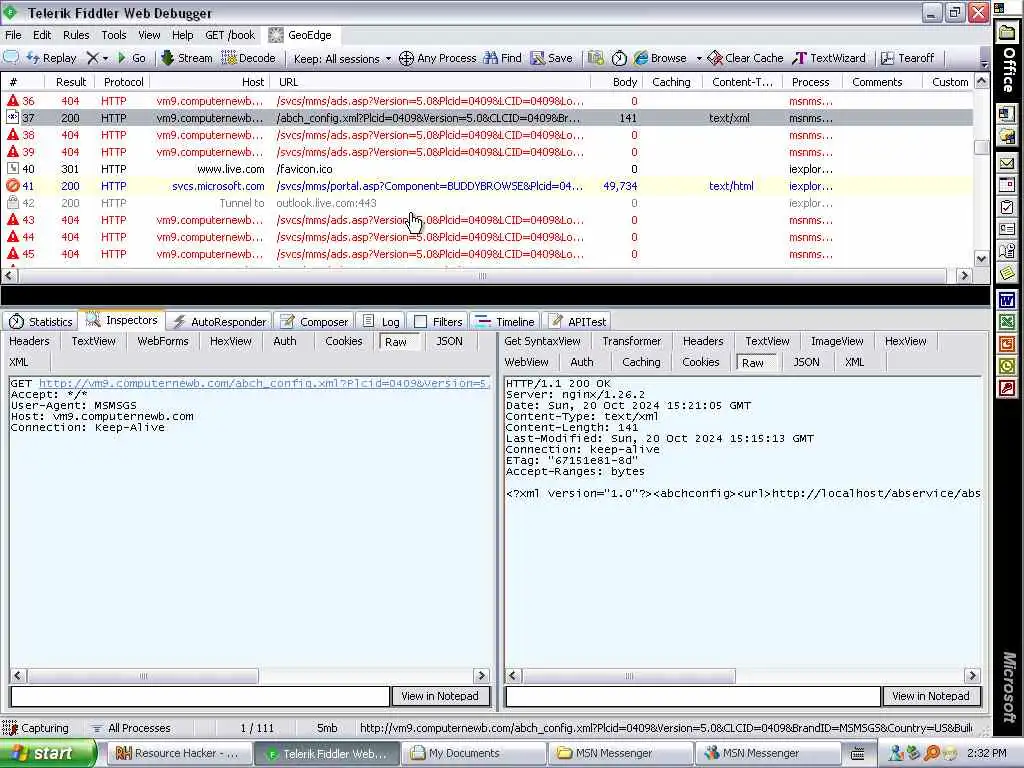Viewport: 1024px width, 768px height.
Task: Open the Tools menu
Action: point(114,35)
